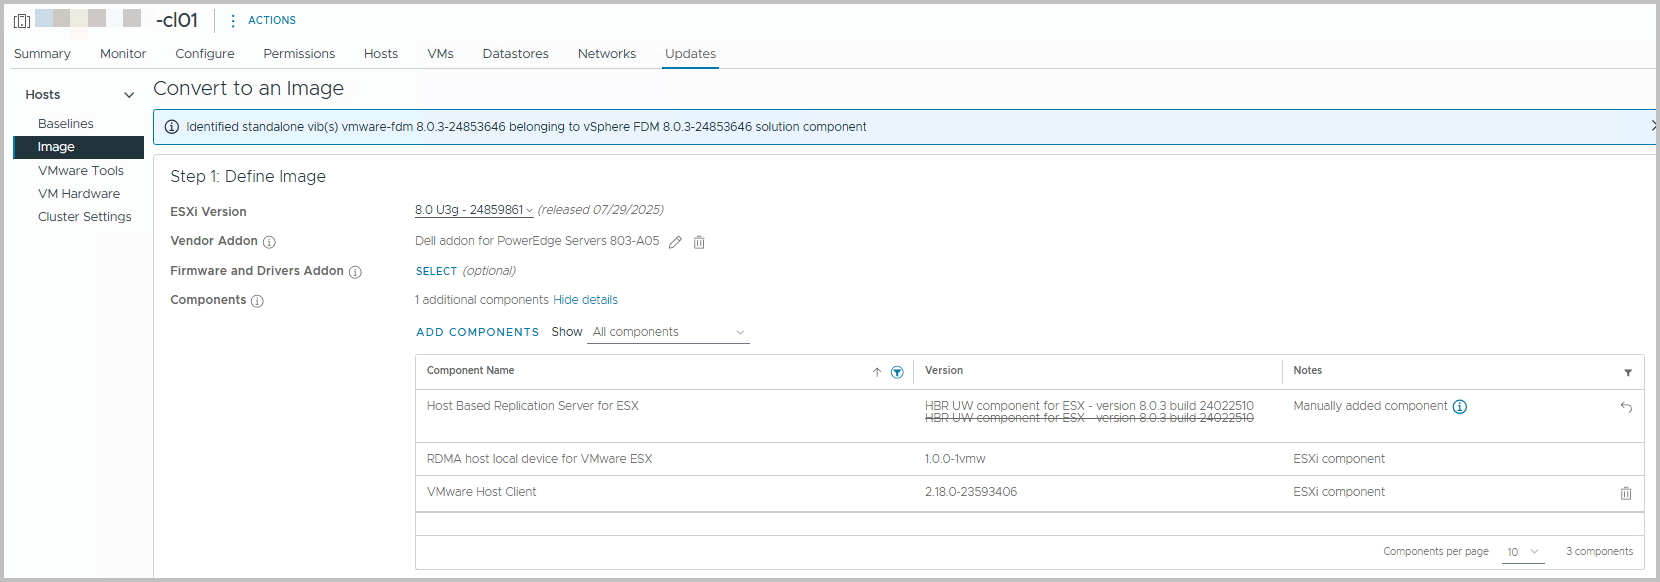Click the Hide details link
1660x582 pixels.
[585, 300]
